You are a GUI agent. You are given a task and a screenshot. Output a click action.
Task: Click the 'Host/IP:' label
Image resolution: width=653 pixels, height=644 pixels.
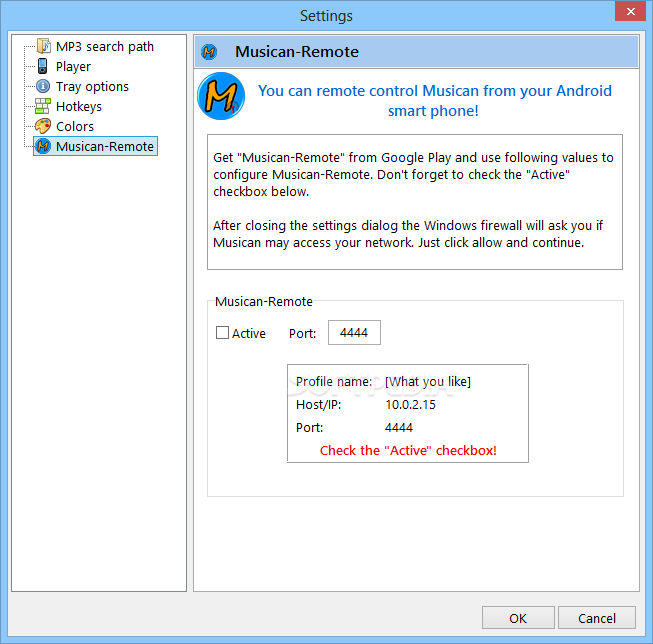pyautogui.click(x=319, y=404)
